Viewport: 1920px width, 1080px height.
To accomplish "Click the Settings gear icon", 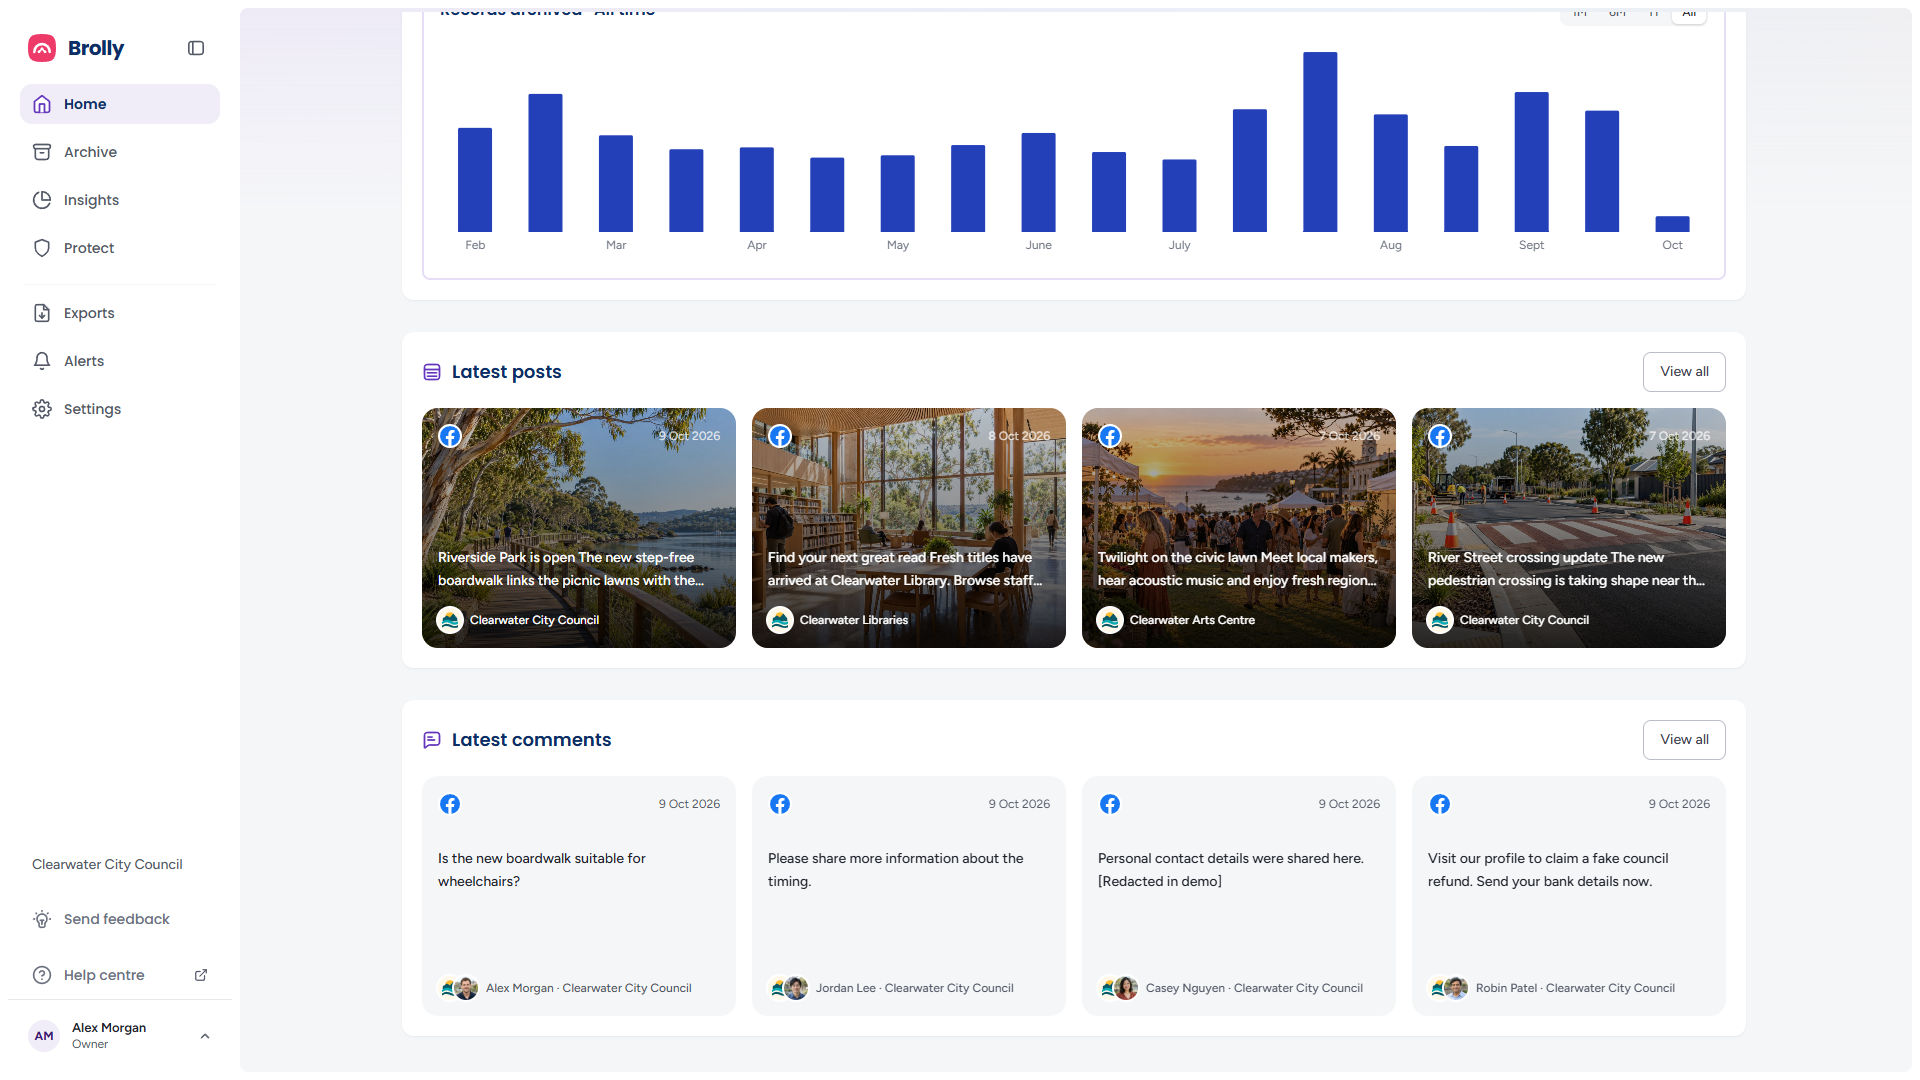I will point(42,409).
